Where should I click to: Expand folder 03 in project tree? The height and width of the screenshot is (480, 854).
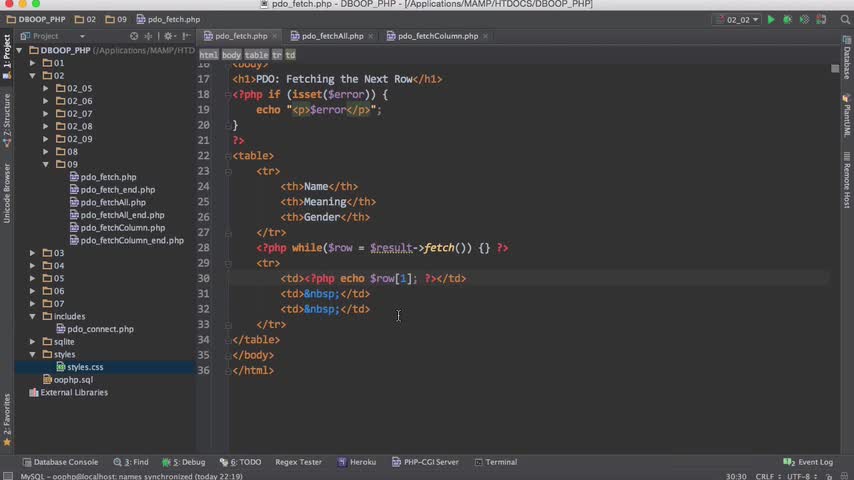pyautogui.click(x=33, y=253)
